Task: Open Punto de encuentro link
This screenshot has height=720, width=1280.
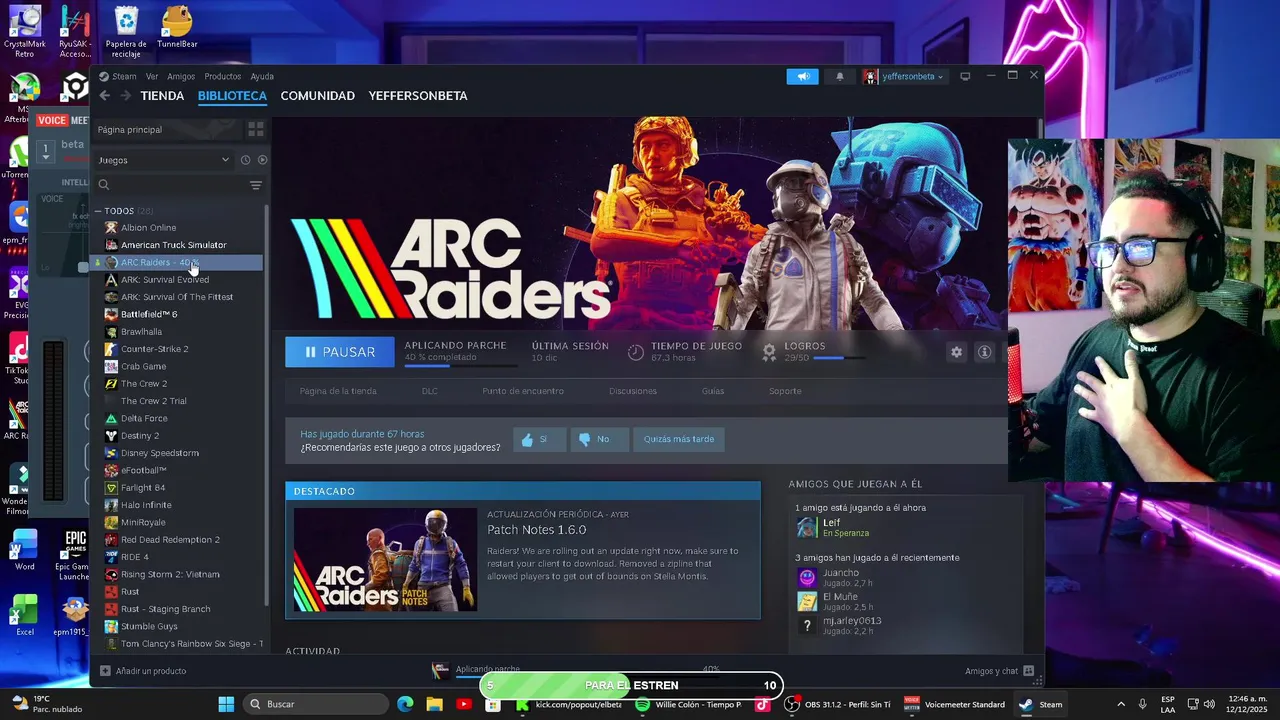Action: tap(523, 391)
